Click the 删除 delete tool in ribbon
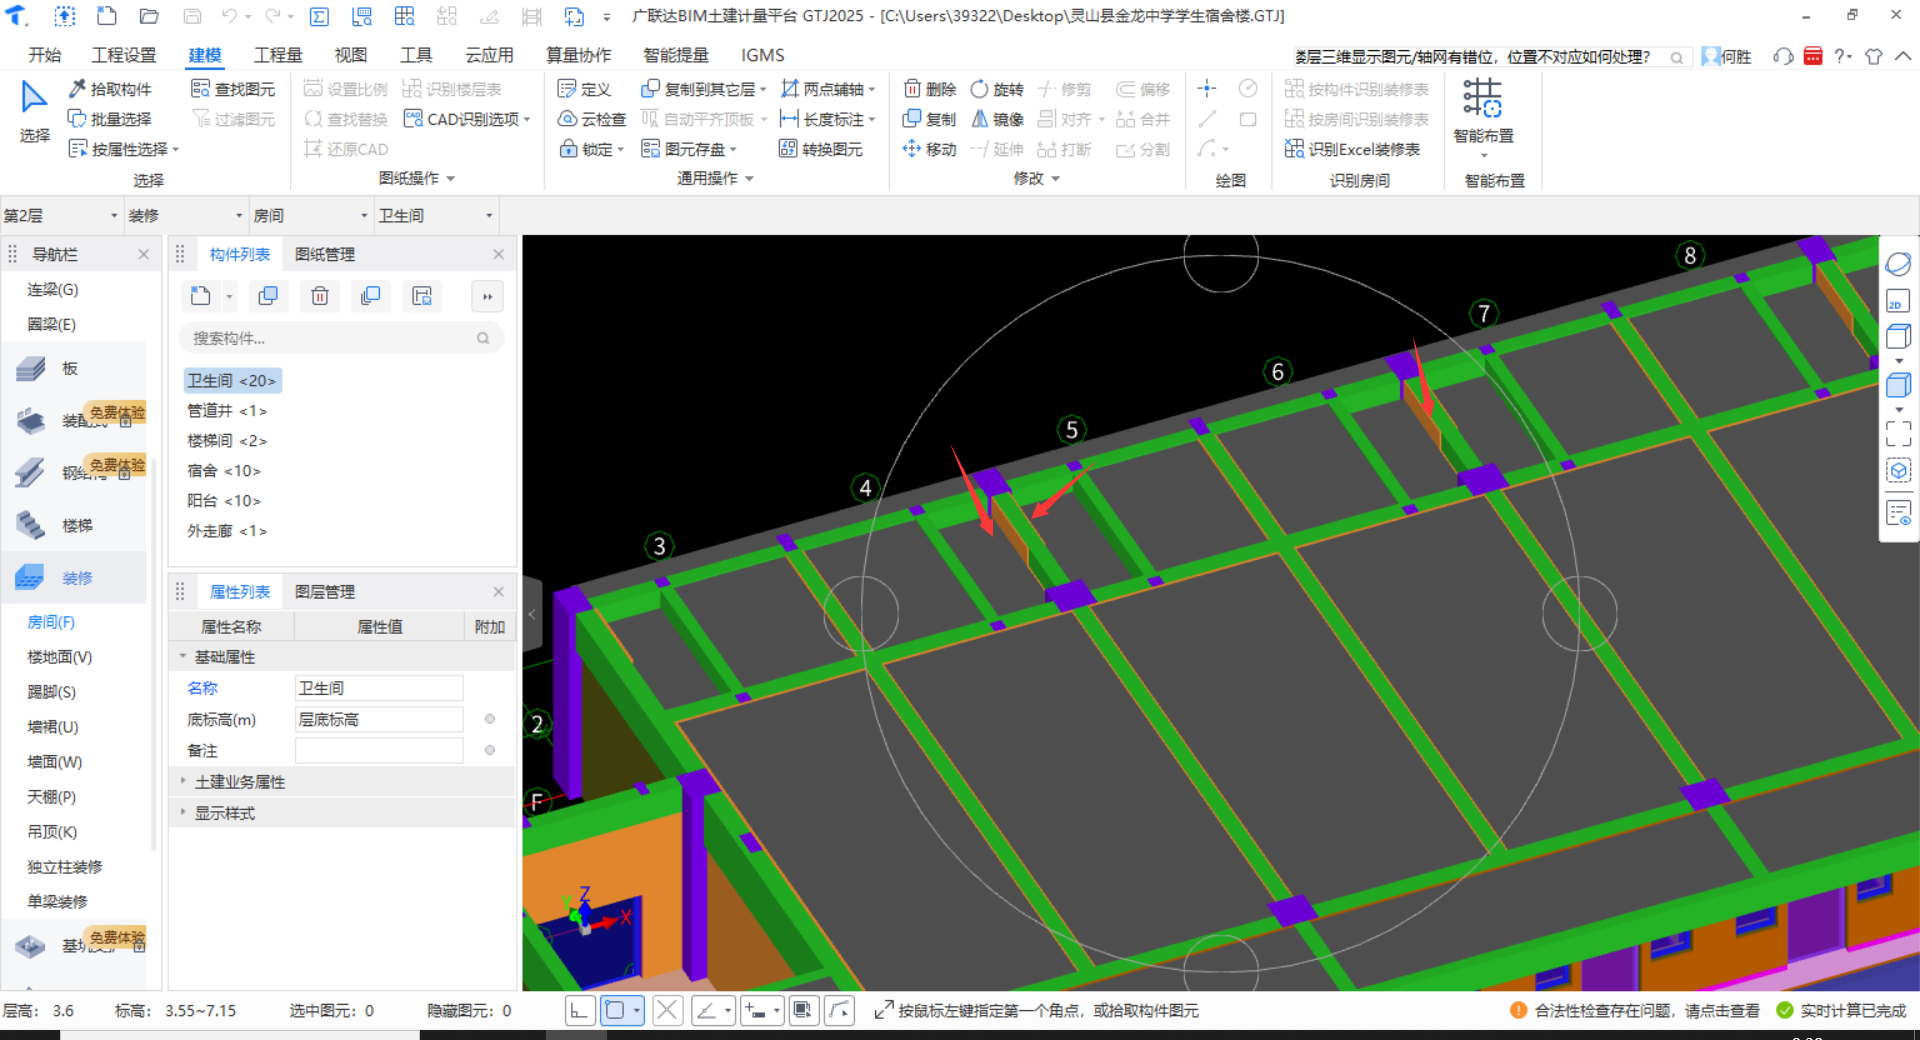This screenshot has width=1920, height=1040. (930, 89)
